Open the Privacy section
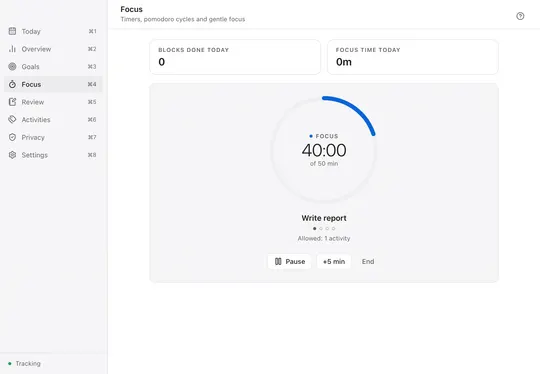Viewport: 540px width, 374px height. click(53, 137)
